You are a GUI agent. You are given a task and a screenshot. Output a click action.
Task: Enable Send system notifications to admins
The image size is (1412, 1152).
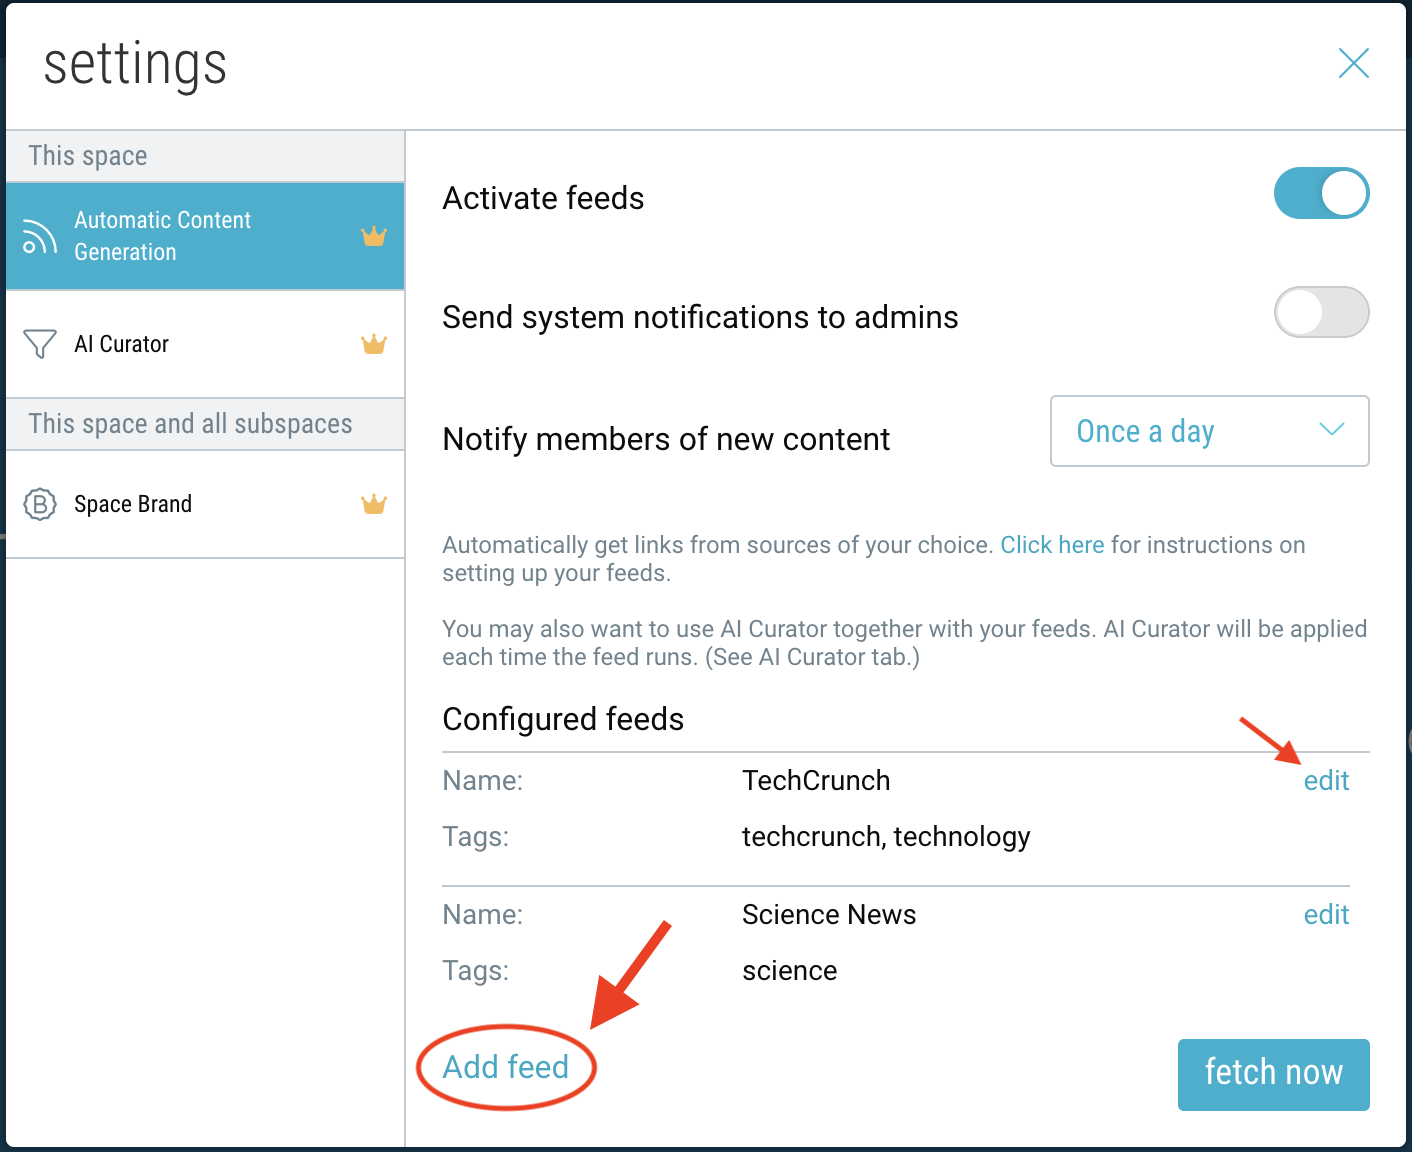click(x=1321, y=313)
